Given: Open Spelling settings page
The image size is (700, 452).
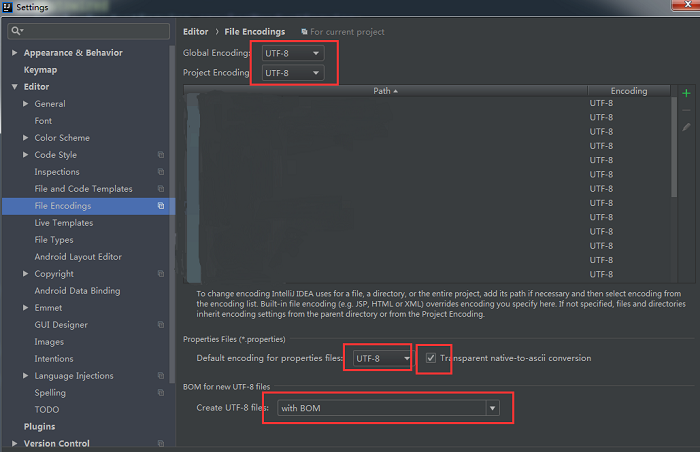Looking at the screenshot, I should coord(50,392).
